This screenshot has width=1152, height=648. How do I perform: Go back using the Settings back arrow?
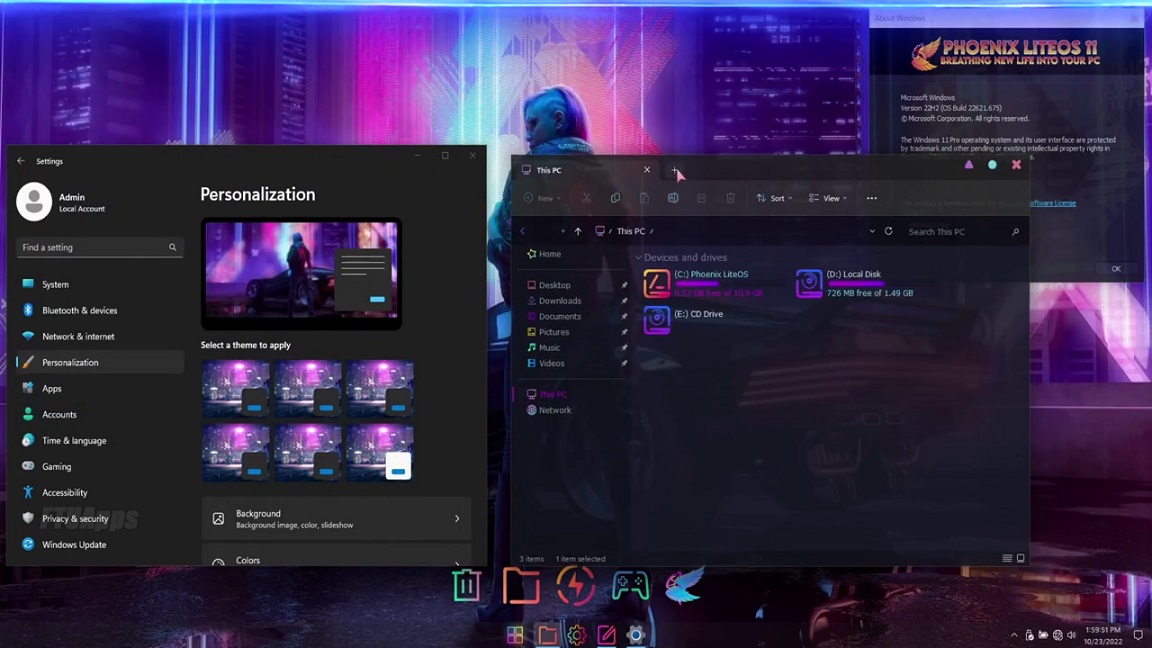(21, 161)
